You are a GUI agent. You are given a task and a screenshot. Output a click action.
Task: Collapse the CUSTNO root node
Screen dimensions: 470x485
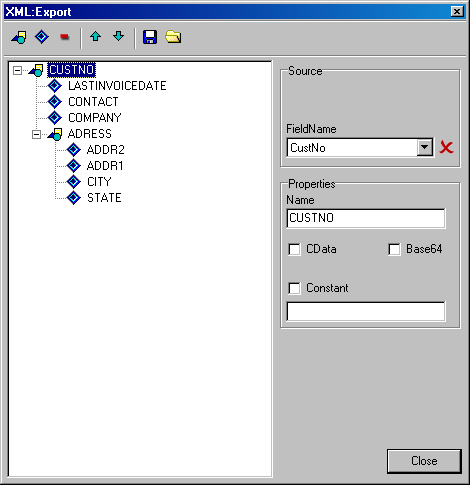point(17,70)
